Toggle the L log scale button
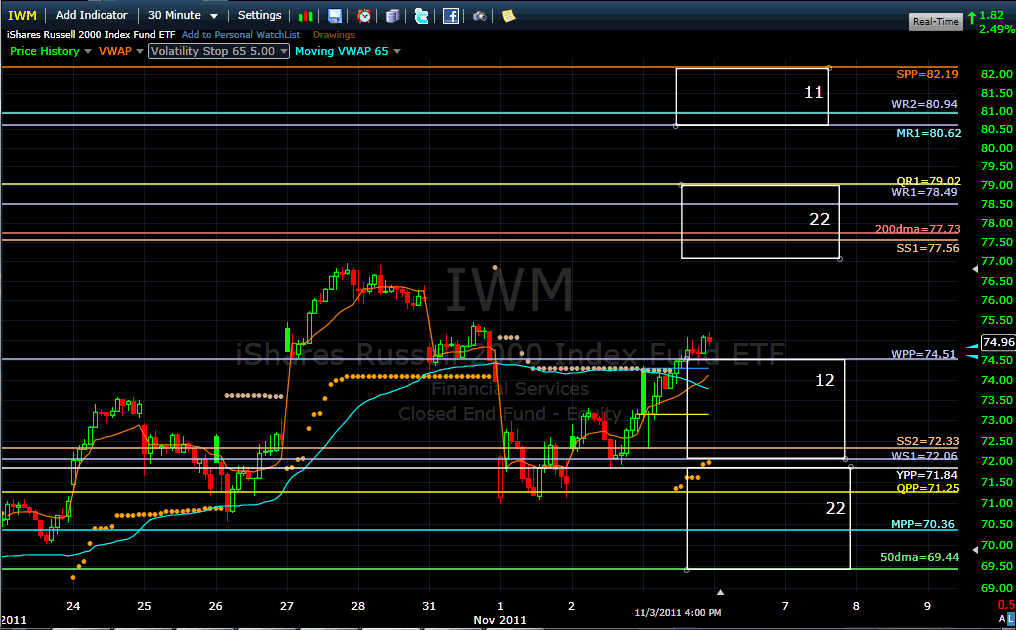 (1011, 619)
